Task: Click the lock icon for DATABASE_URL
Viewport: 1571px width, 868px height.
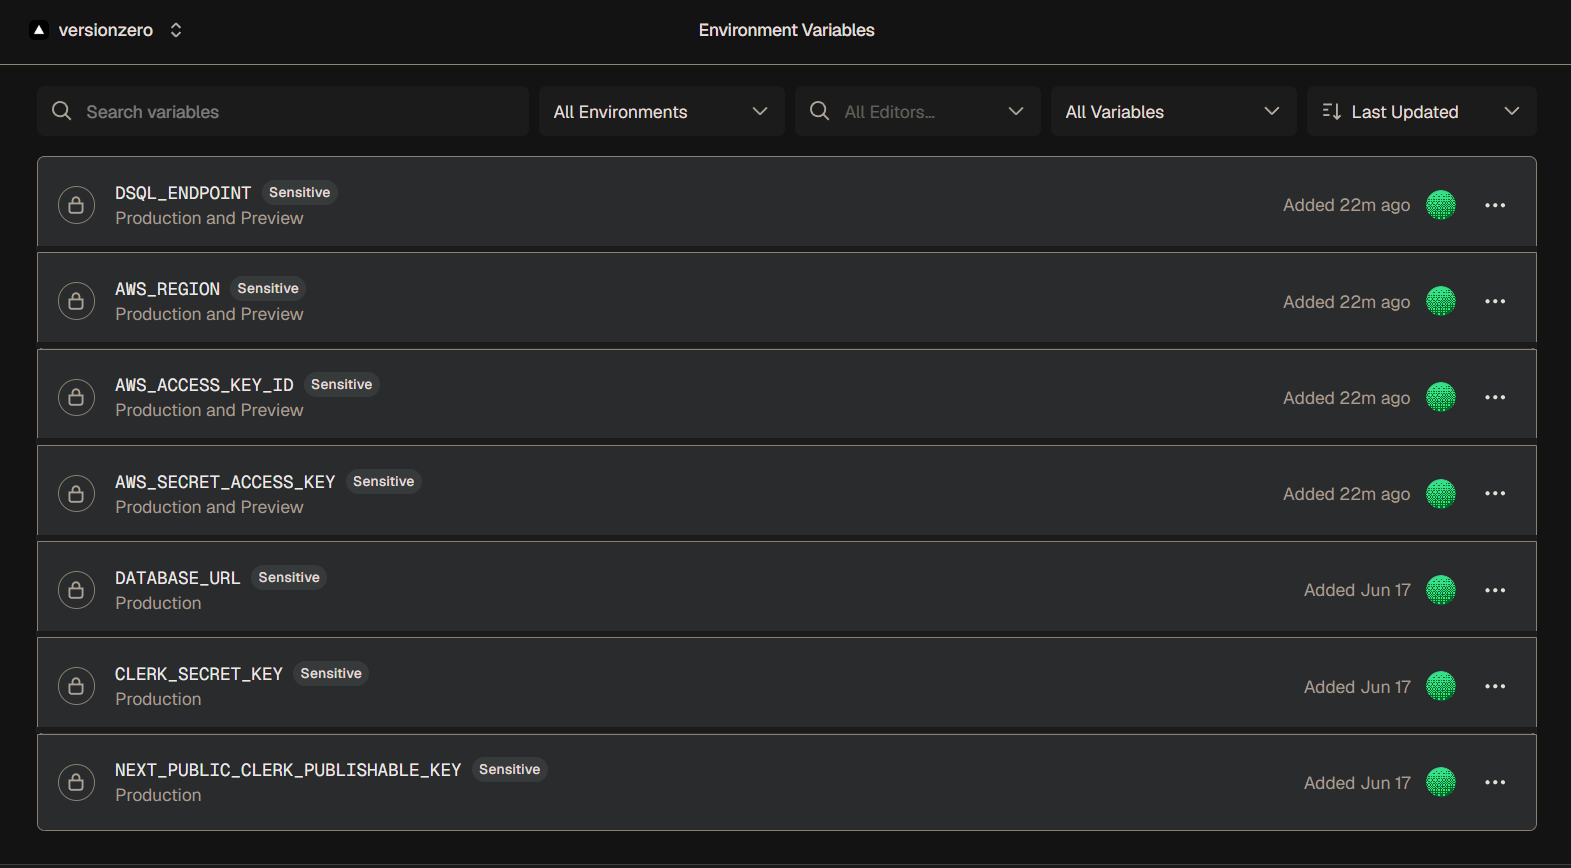Action: pos(76,590)
